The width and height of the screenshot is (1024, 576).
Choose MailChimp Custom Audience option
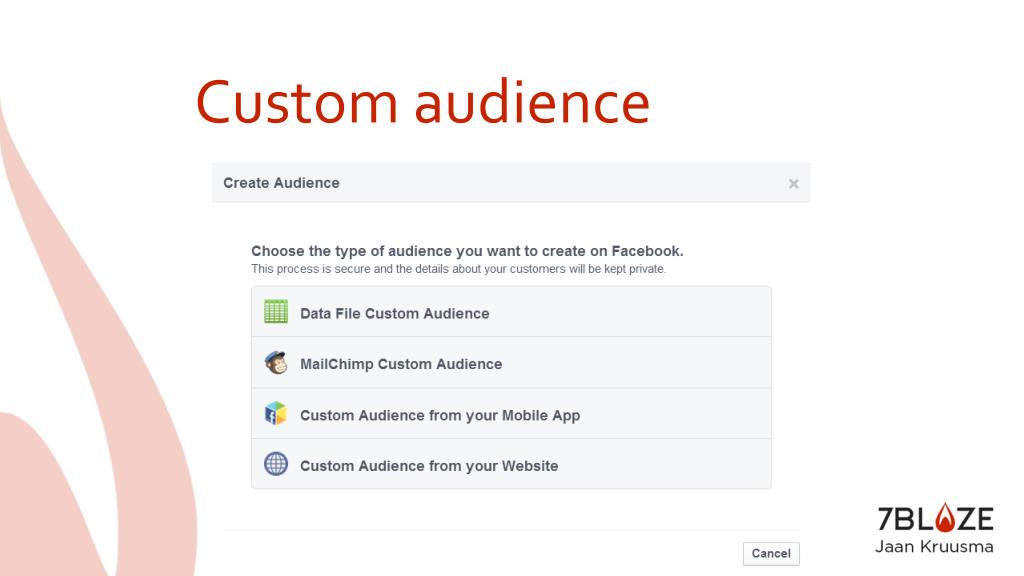click(x=511, y=363)
